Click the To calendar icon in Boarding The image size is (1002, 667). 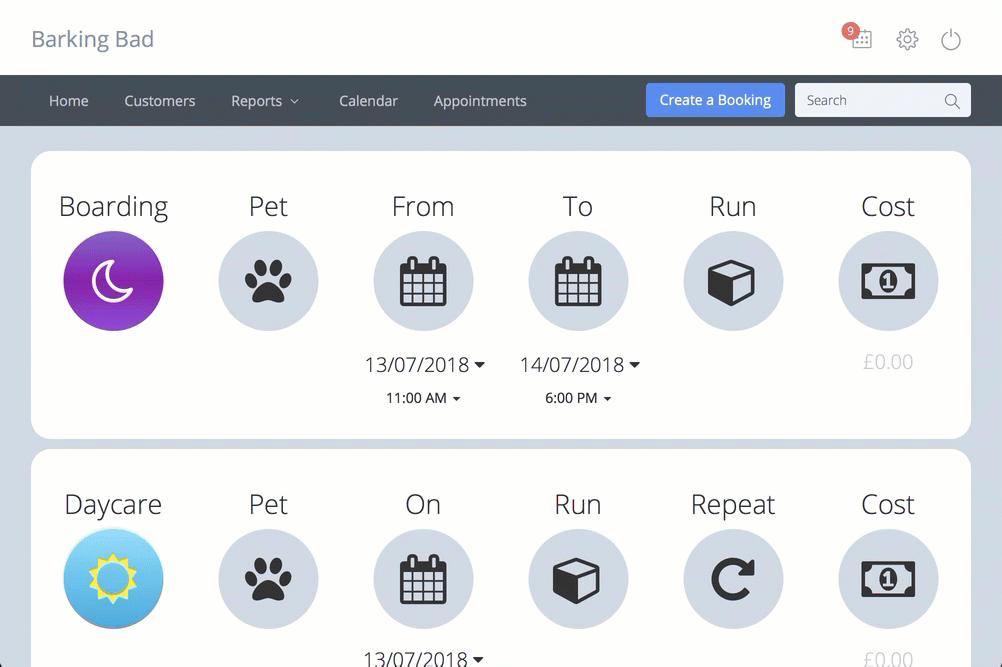click(x=578, y=281)
